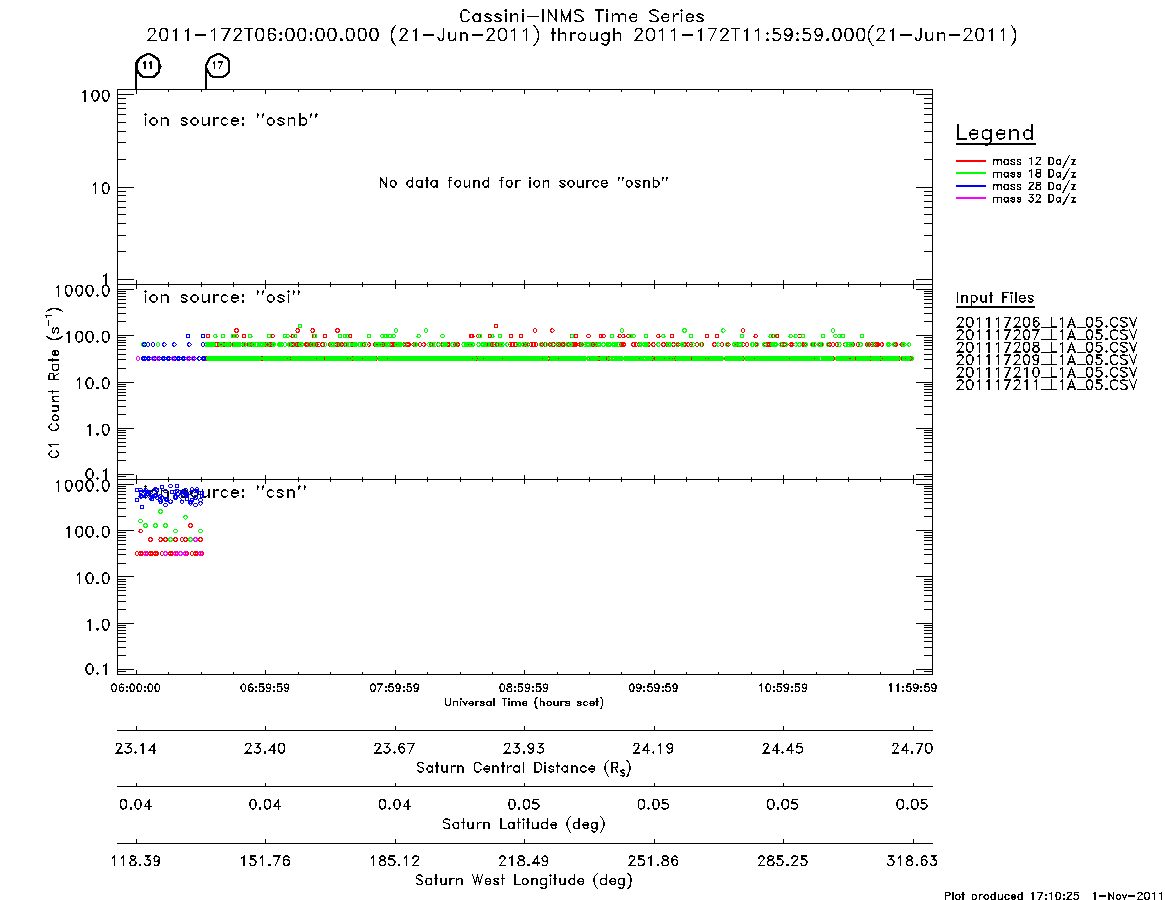Click the Saturn West Longitude axis title
The height and width of the screenshot is (900, 1165).
pyautogui.click(x=524, y=881)
